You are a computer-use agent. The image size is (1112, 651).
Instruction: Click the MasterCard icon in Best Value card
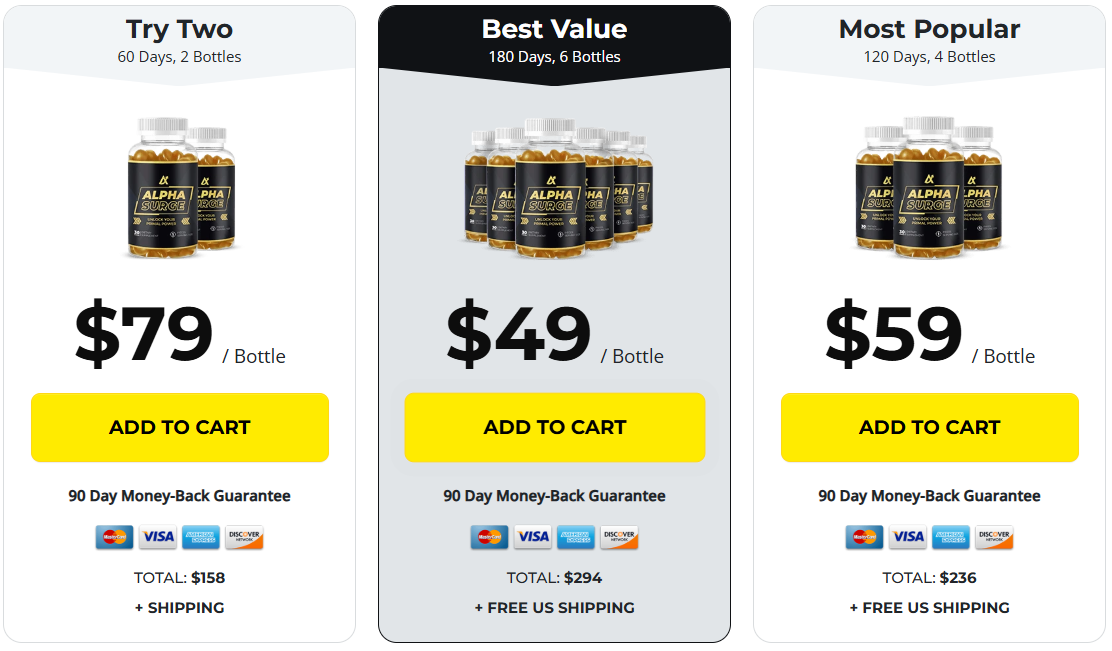[489, 538]
